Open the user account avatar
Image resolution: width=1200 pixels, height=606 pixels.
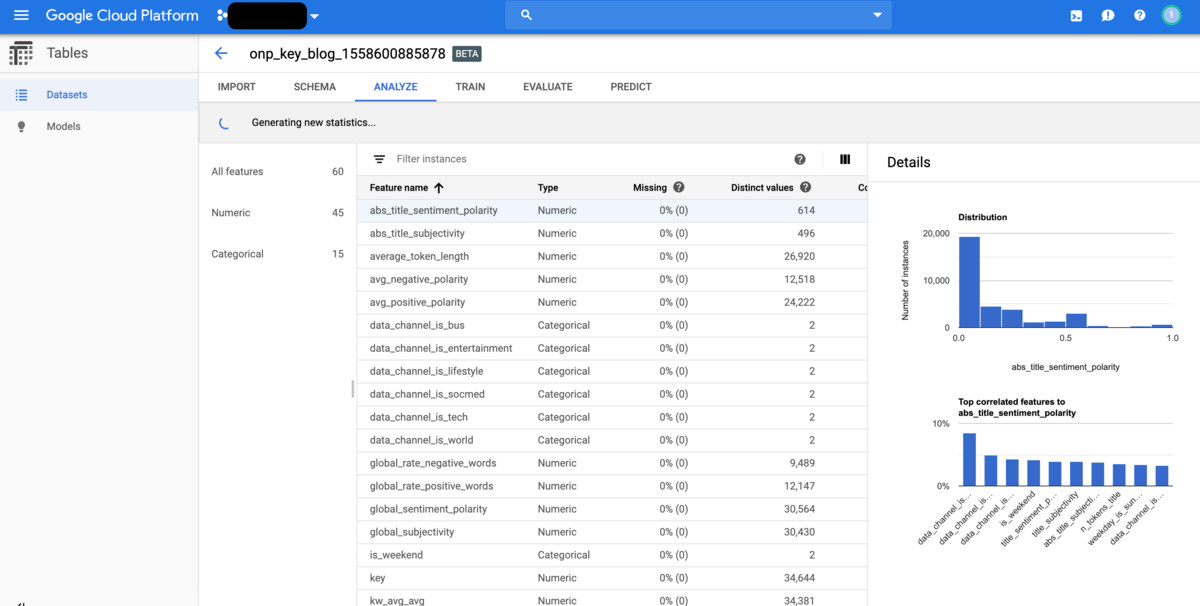click(x=1171, y=16)
